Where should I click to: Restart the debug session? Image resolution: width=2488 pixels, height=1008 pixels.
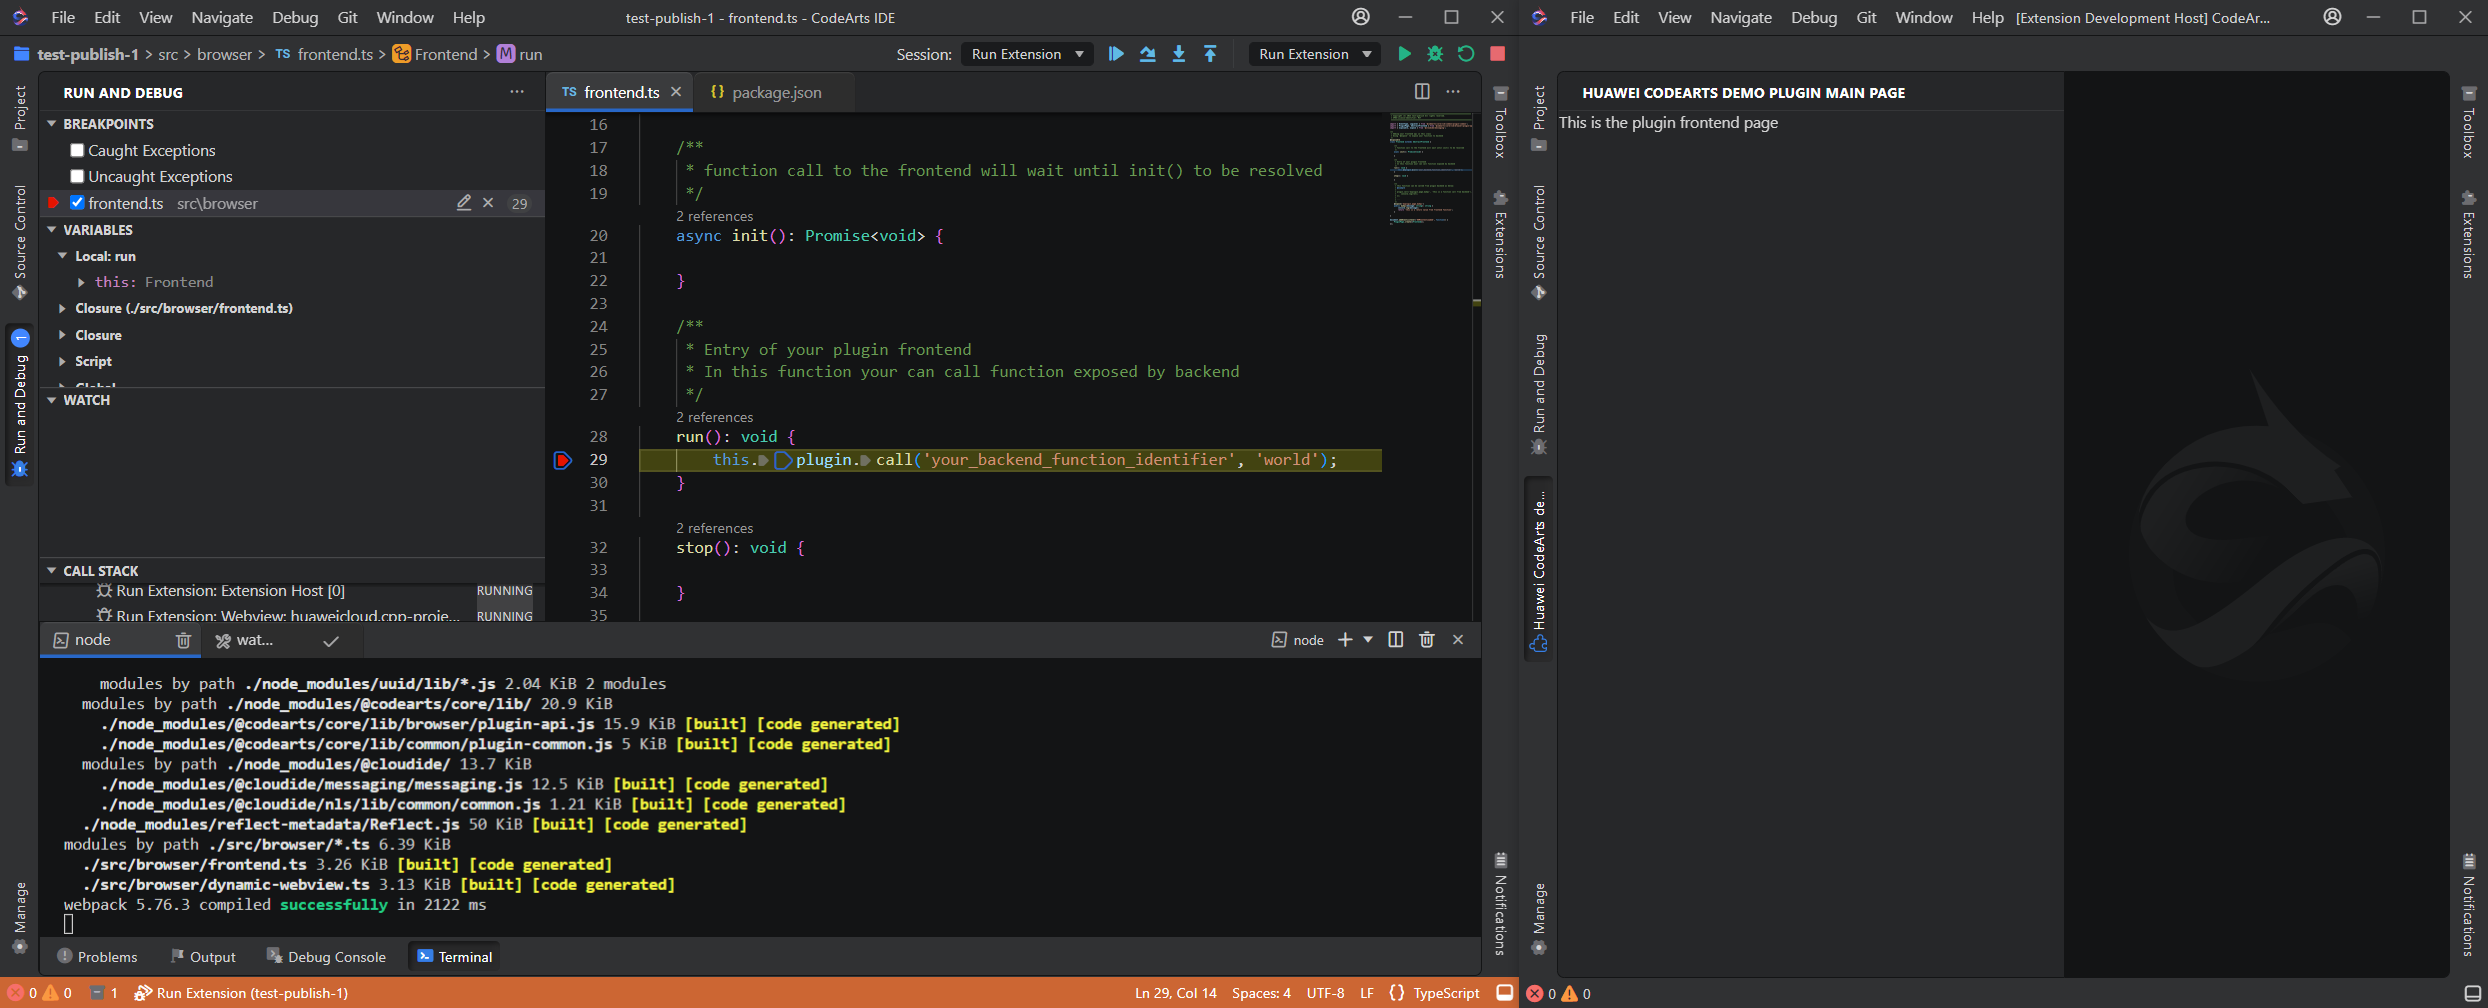pyautogui.click(x=1466, y=54)
